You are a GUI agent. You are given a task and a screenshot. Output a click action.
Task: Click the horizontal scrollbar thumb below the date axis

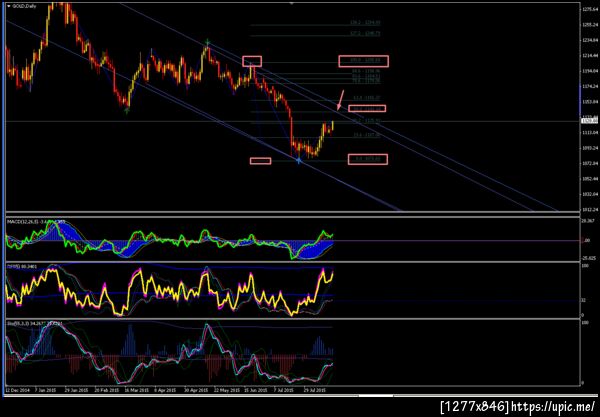click(x=376, y=396)
